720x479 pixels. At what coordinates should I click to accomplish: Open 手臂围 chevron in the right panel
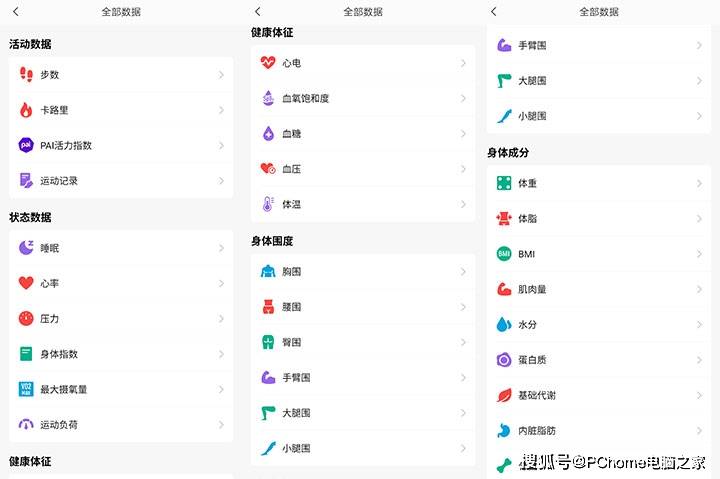[x=699, y=45]
